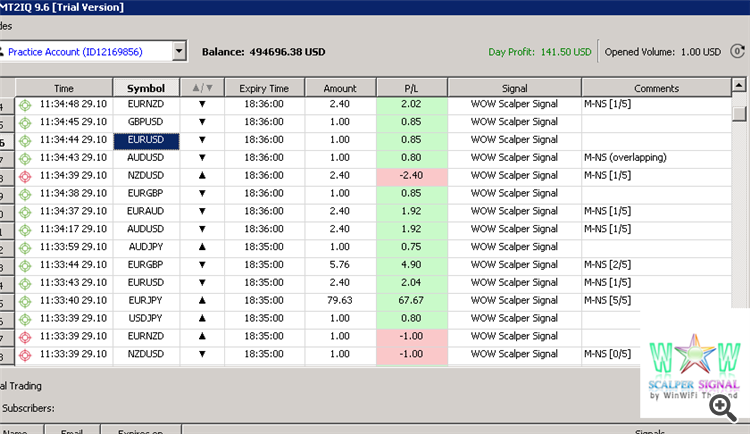Click the 5.76 amount value

point(340,265)
